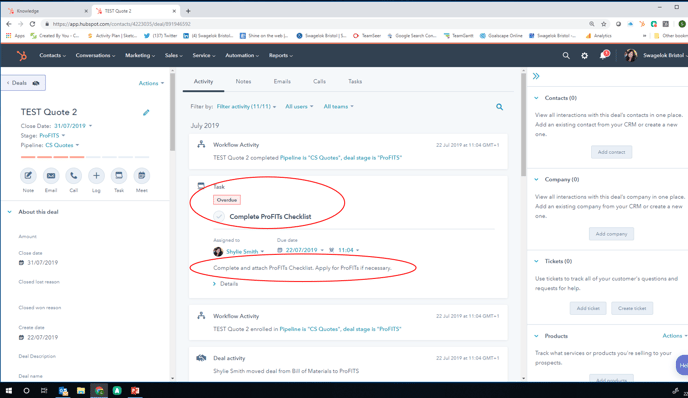Go back to Deals list
The image size is (688, 398).
23,83
